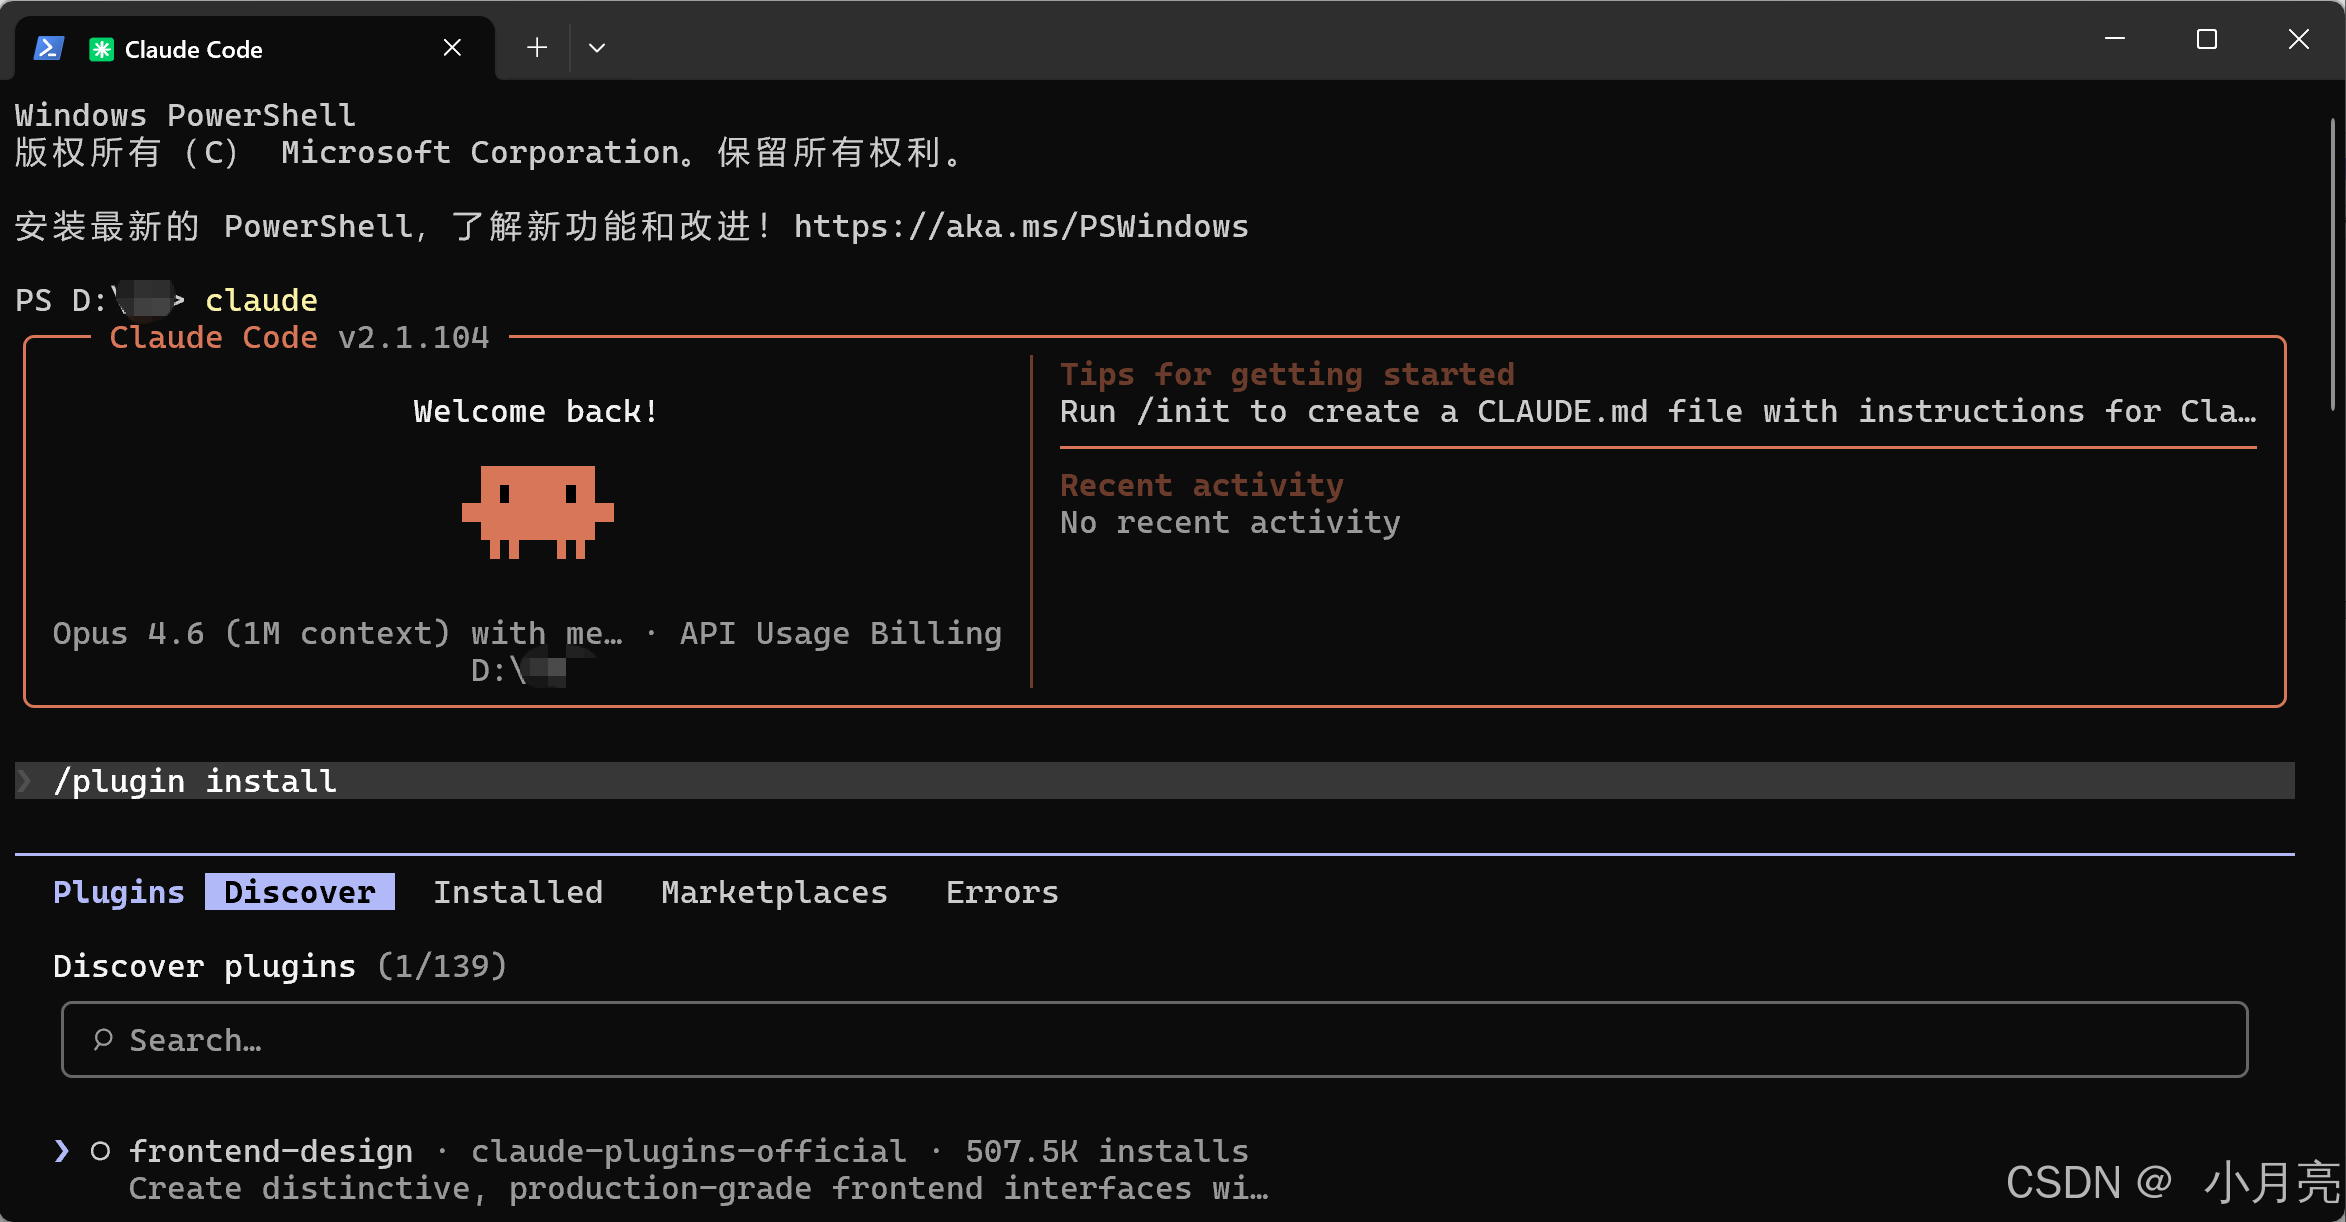Close the Claude Code terminal tab

(452, 47)
